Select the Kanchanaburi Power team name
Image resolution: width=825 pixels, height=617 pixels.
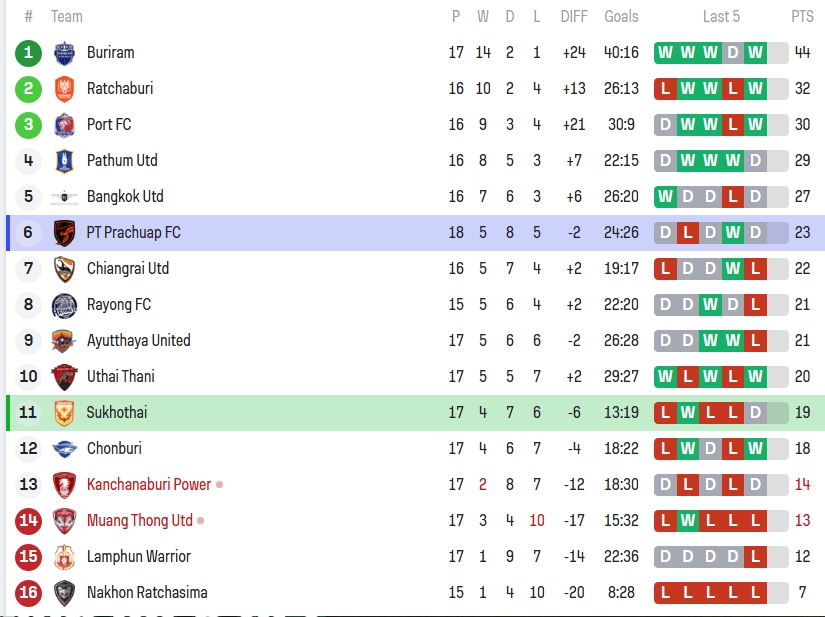click(149, 485)
